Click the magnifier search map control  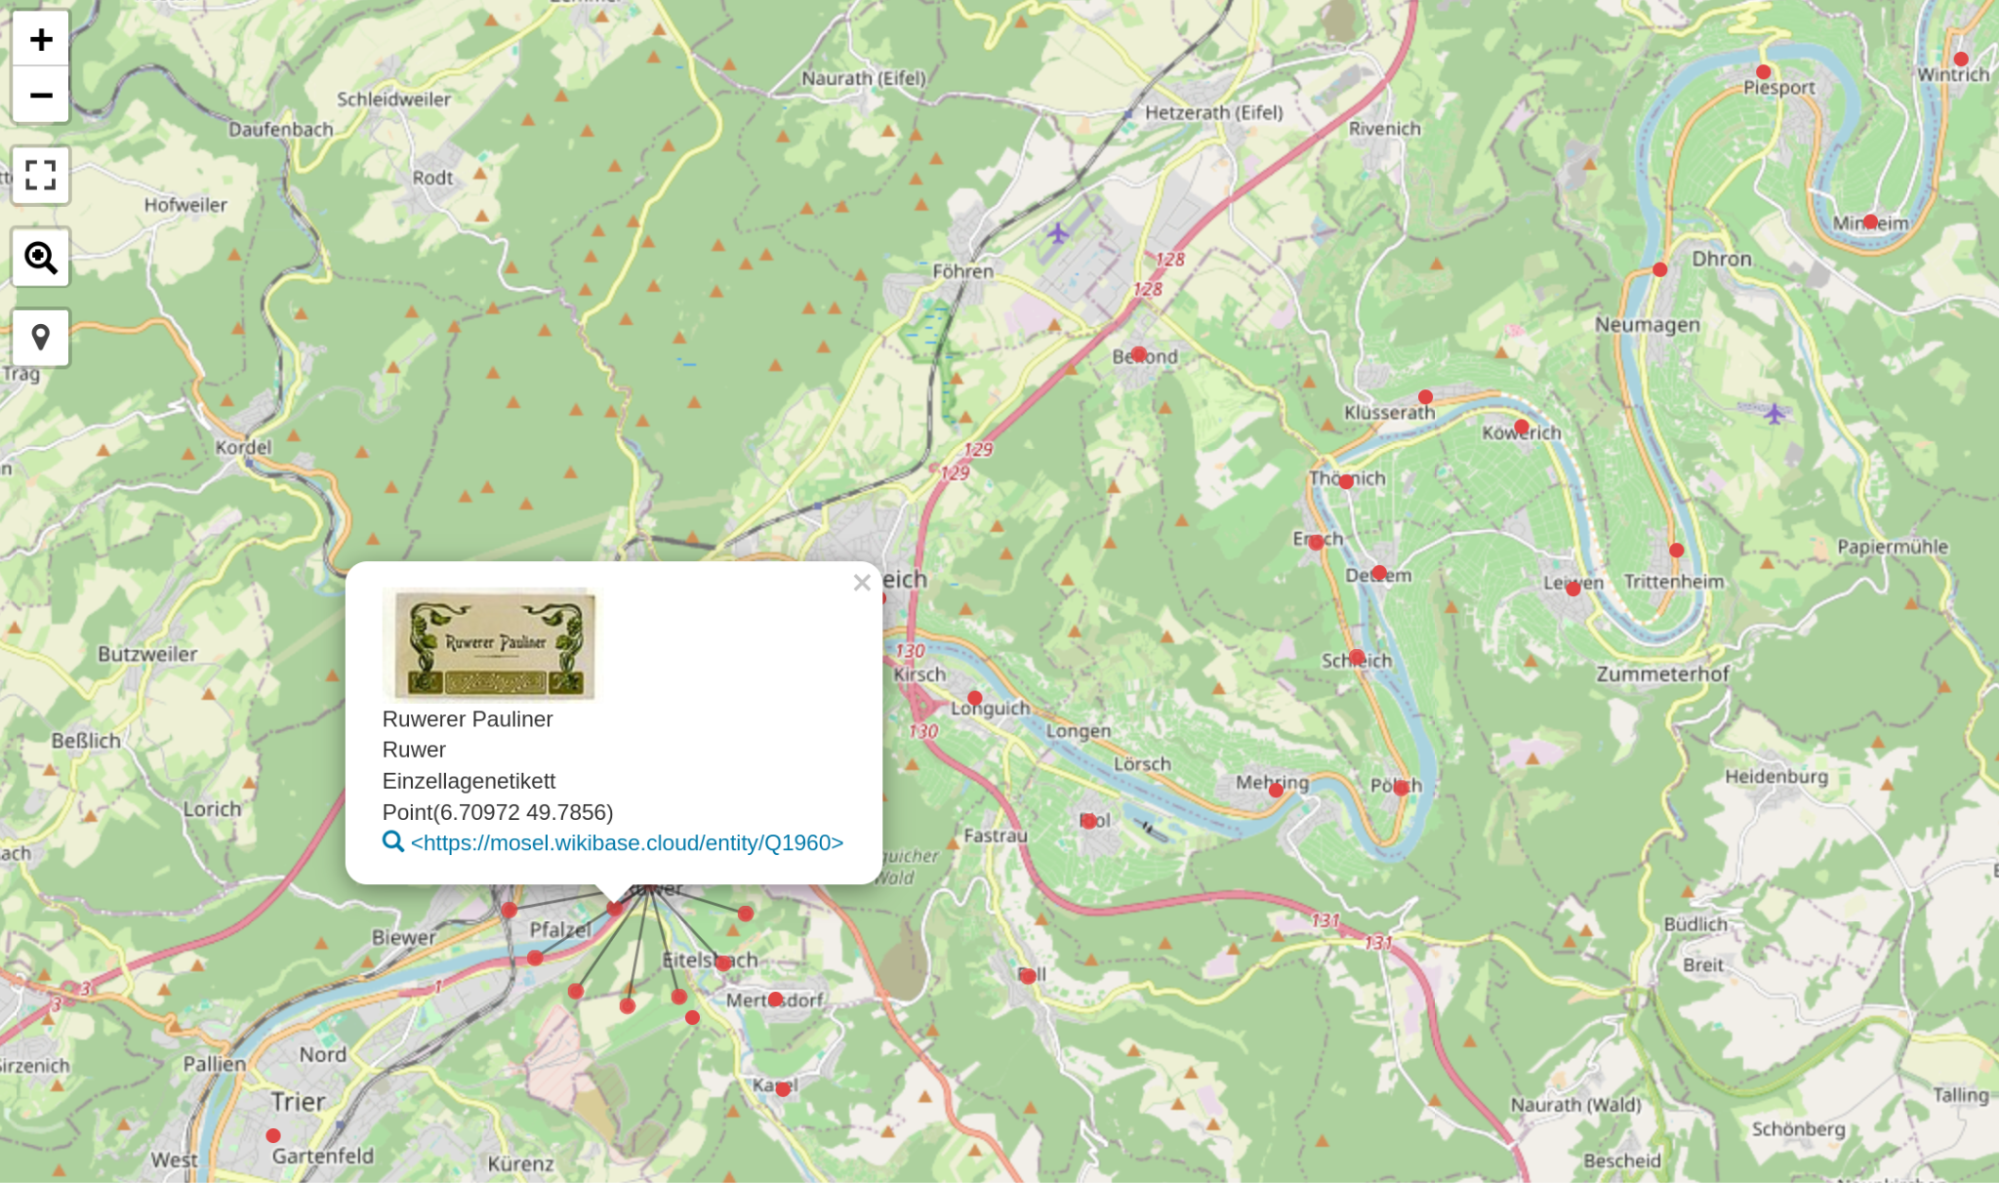pos(41,258)
